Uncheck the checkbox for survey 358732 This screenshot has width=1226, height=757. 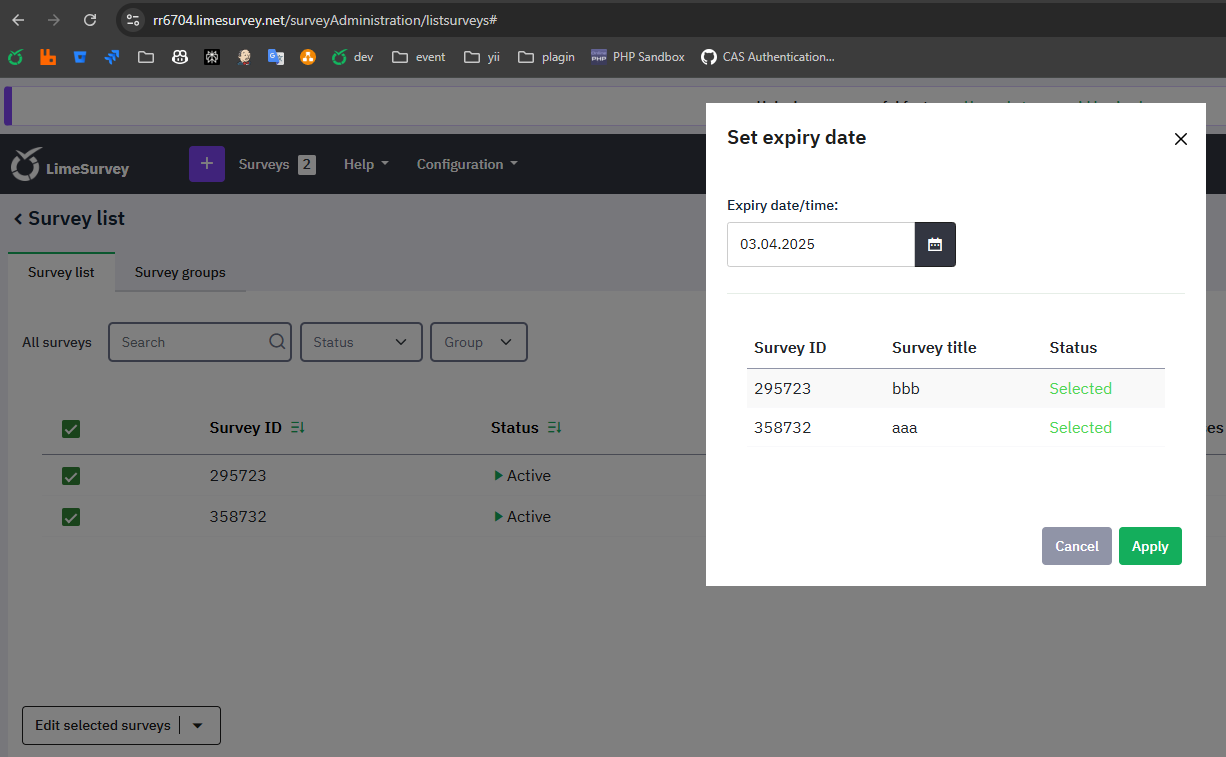[71, 517]
